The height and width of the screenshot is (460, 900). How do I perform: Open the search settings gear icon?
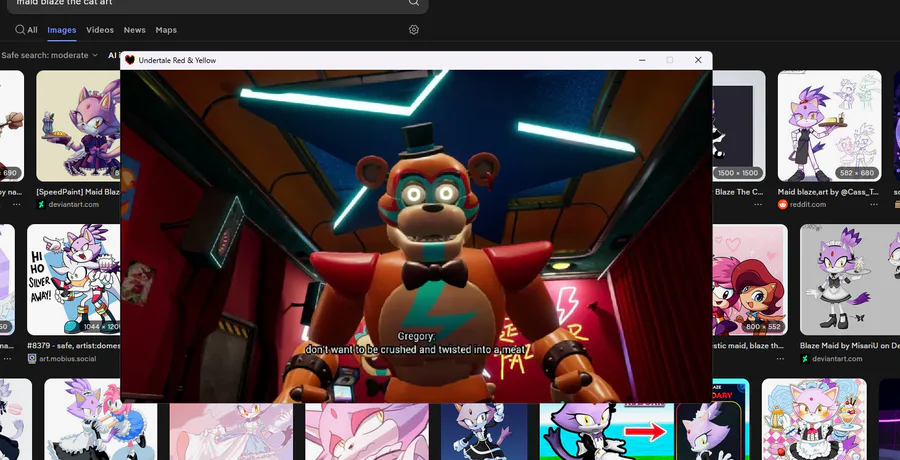[414, 30]
